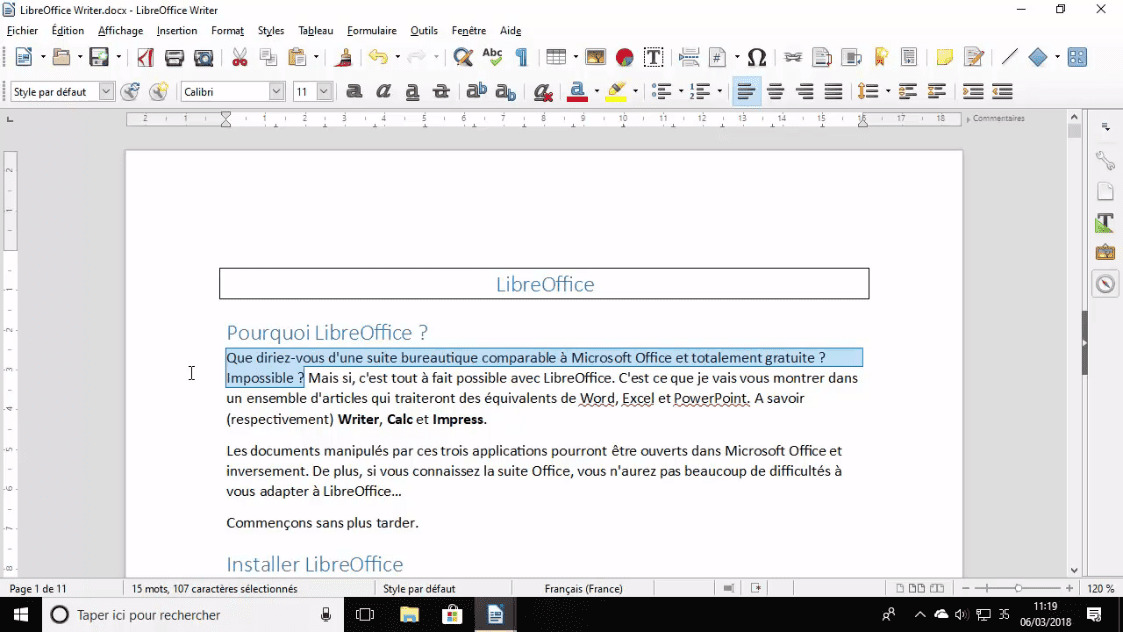Open the Format menu
This screenshot has height=632, width=1123.
tap(227, 31)
